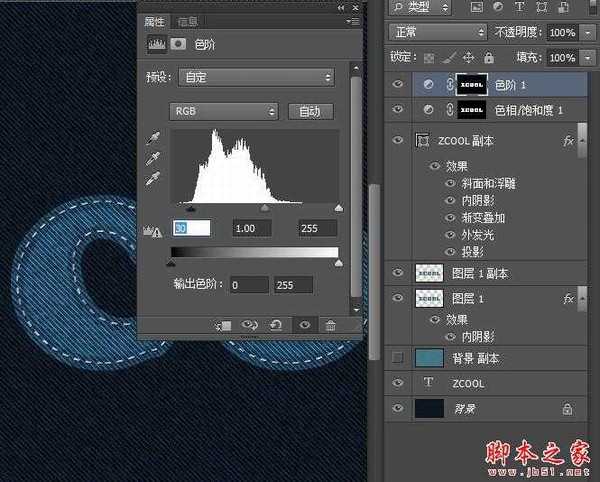Select the 投影 effect
Image resolution: width=600 pixels, height=482 pixels.
coord(472,252)
